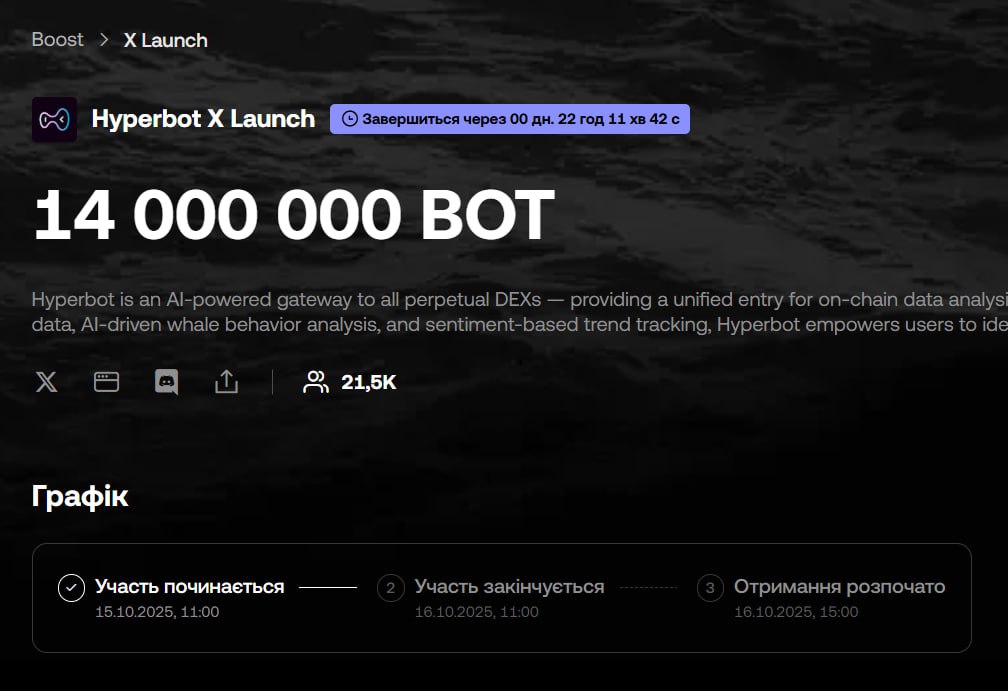This screenshot has width=1008, height=691.
Task: Open the Hyperbot X (Twitter) profile icon
Action: pos(46,381)
